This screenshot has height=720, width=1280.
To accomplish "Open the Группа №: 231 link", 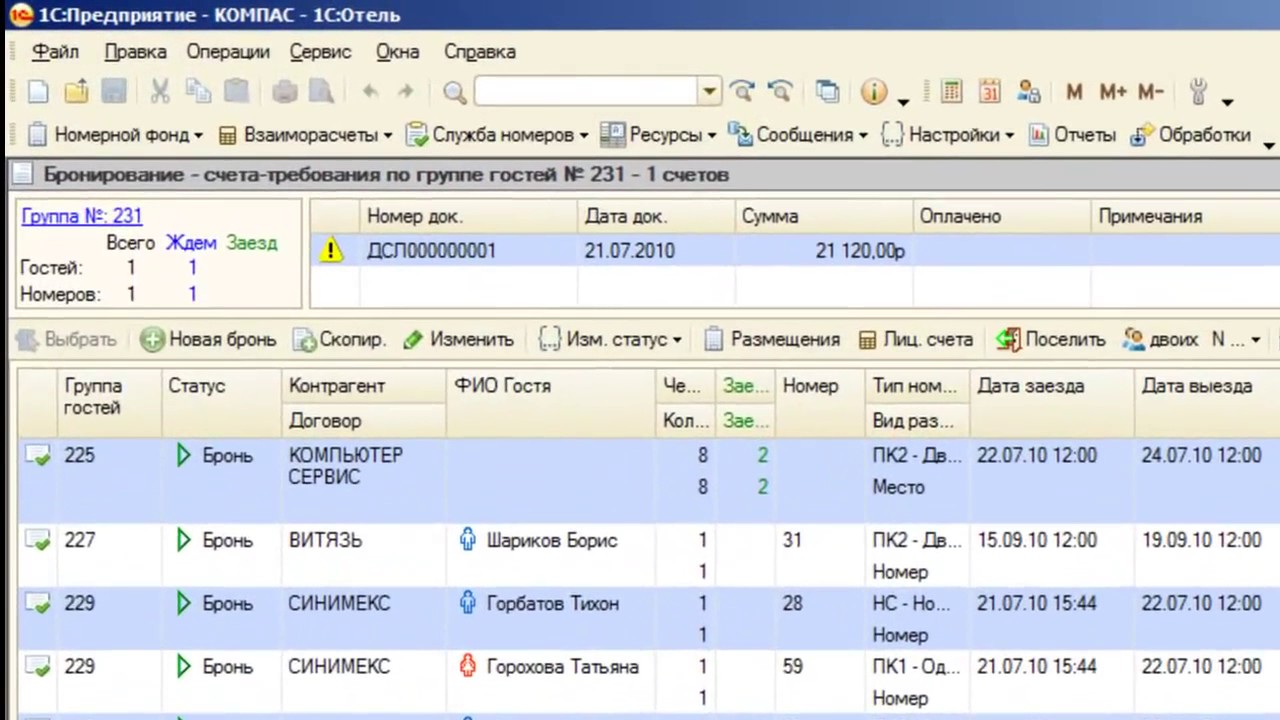I will [82, 216].
